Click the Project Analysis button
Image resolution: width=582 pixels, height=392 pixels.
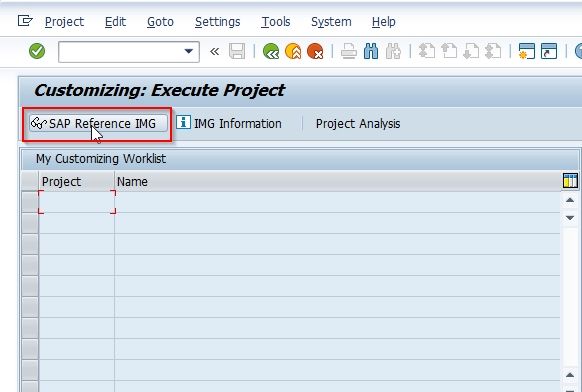(358, 124)
